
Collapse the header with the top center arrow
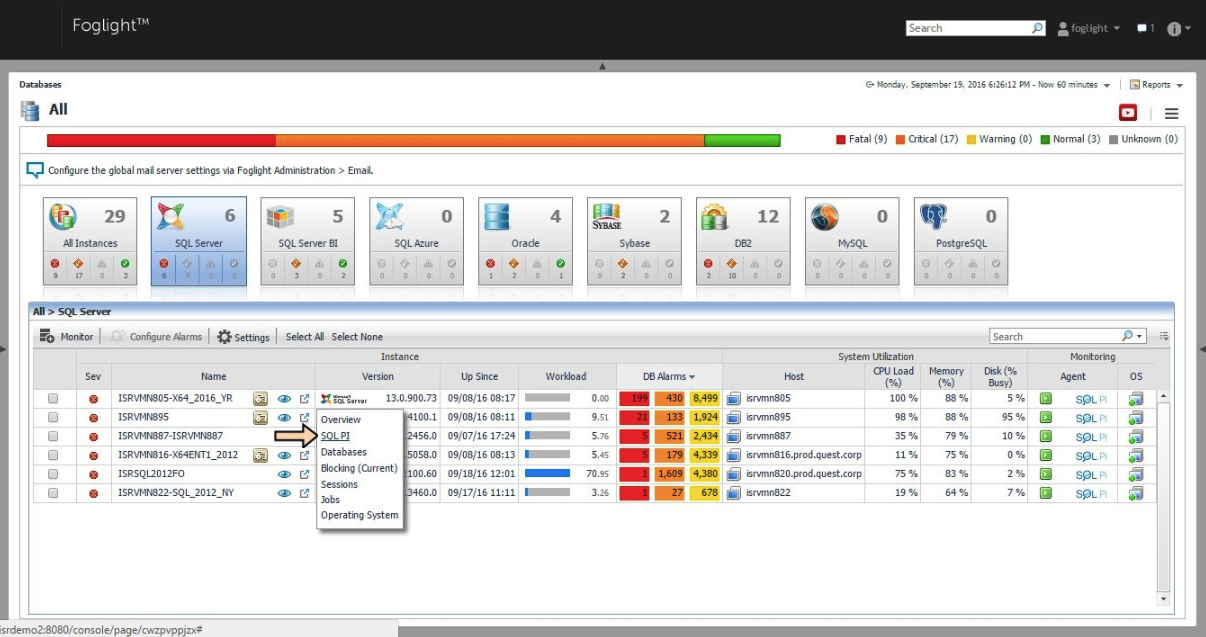[602, 66]
